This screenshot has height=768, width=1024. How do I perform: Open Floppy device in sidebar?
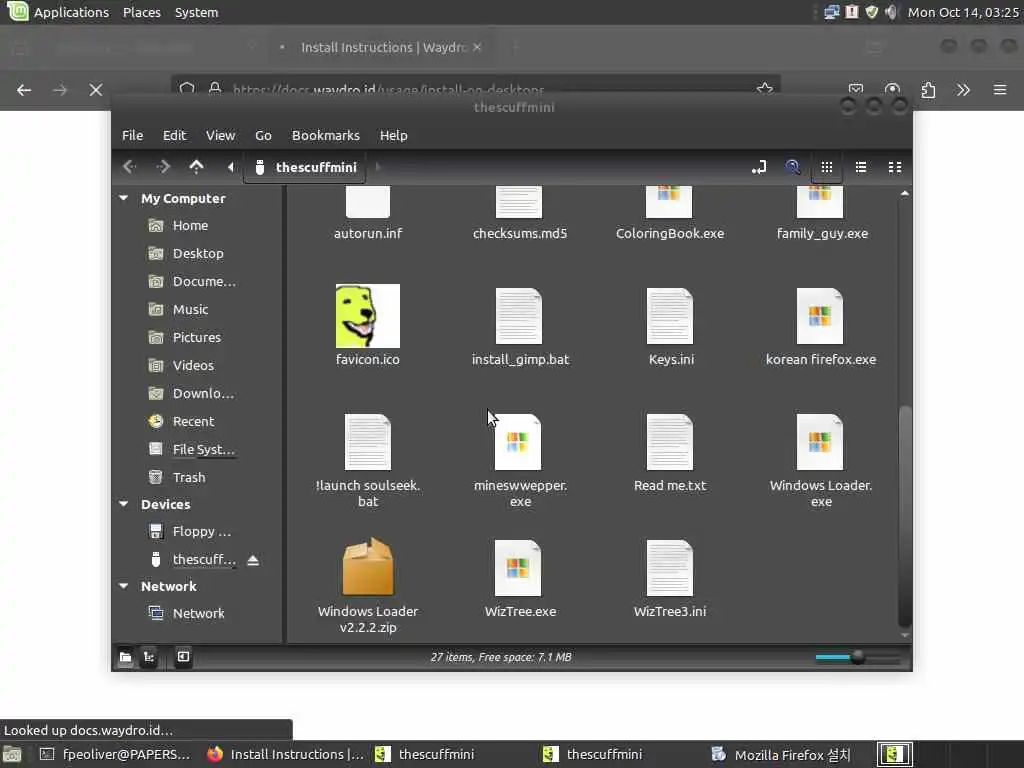[201, 532]
